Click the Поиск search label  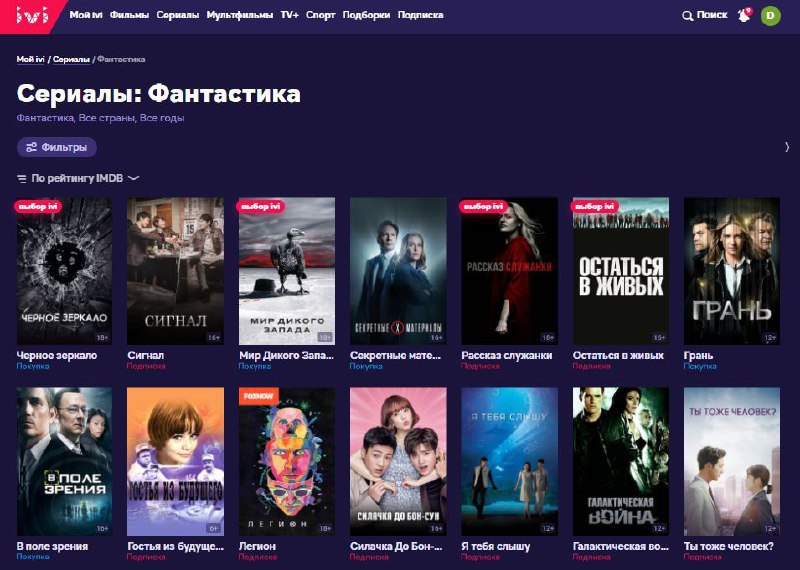pyautogui.click(x=712, y=15)
